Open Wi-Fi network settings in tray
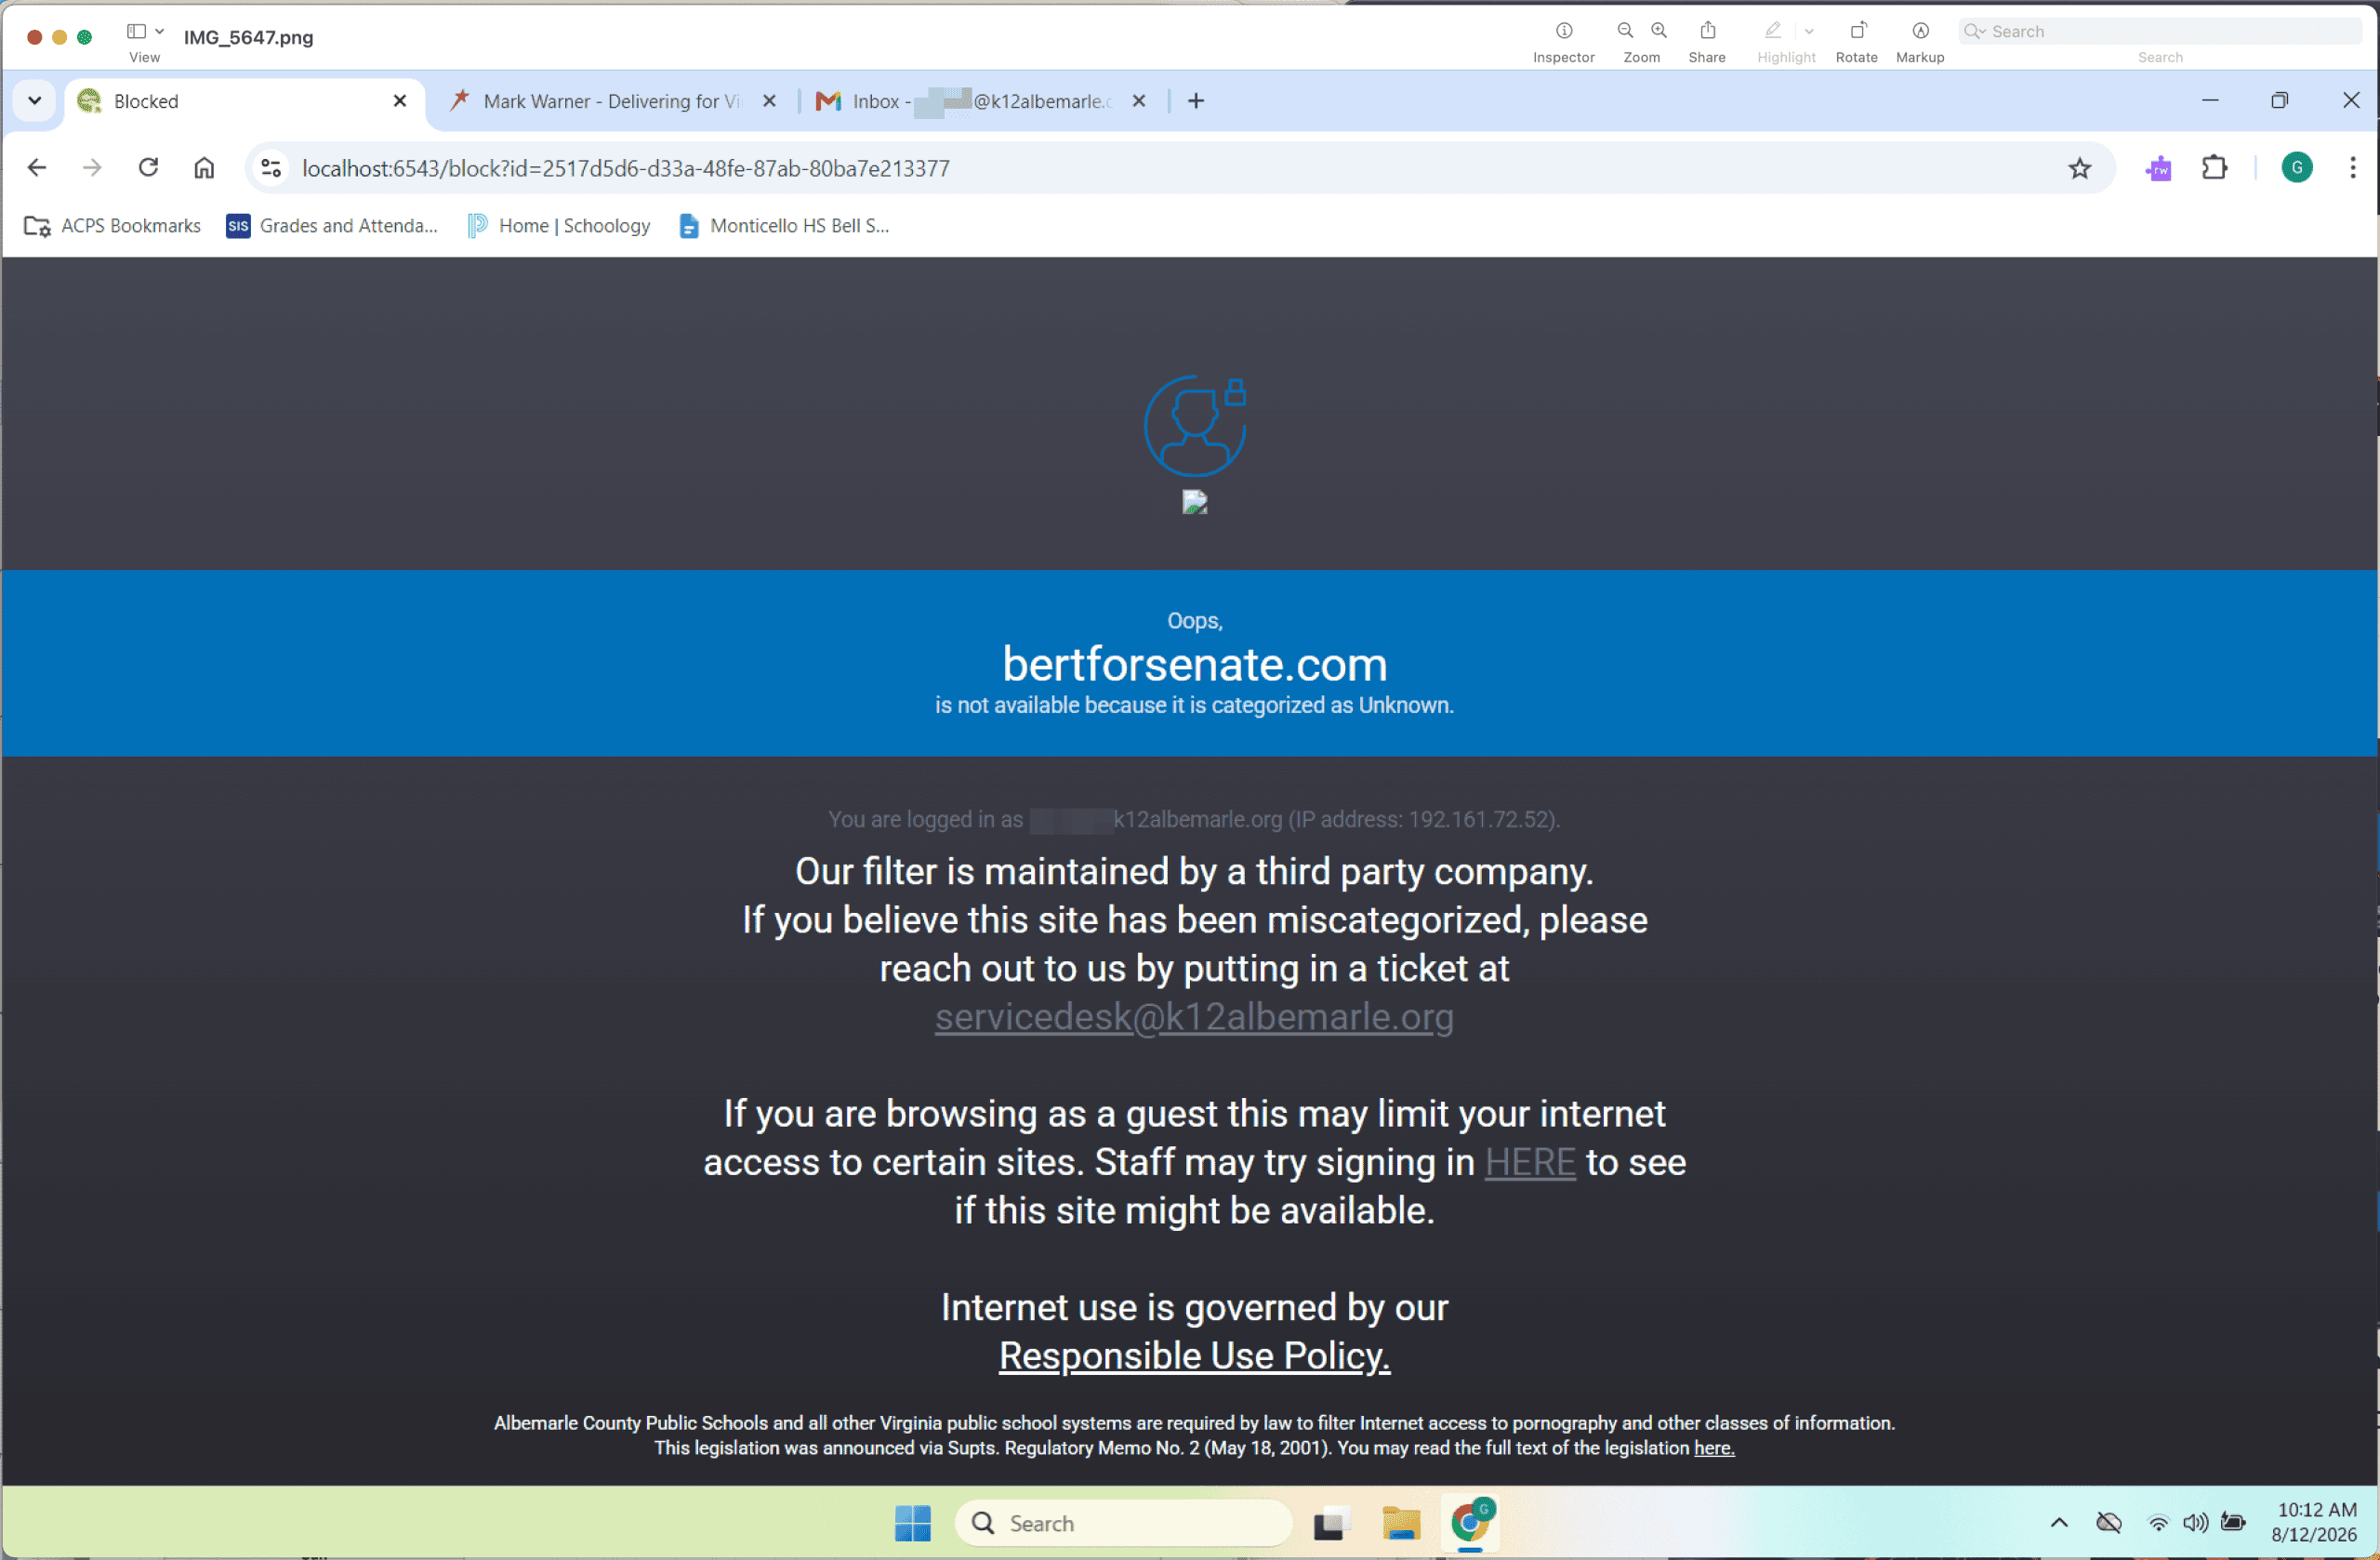The width and height of the screenshot is (2380, 1560). click(x=2159, y=1524)
